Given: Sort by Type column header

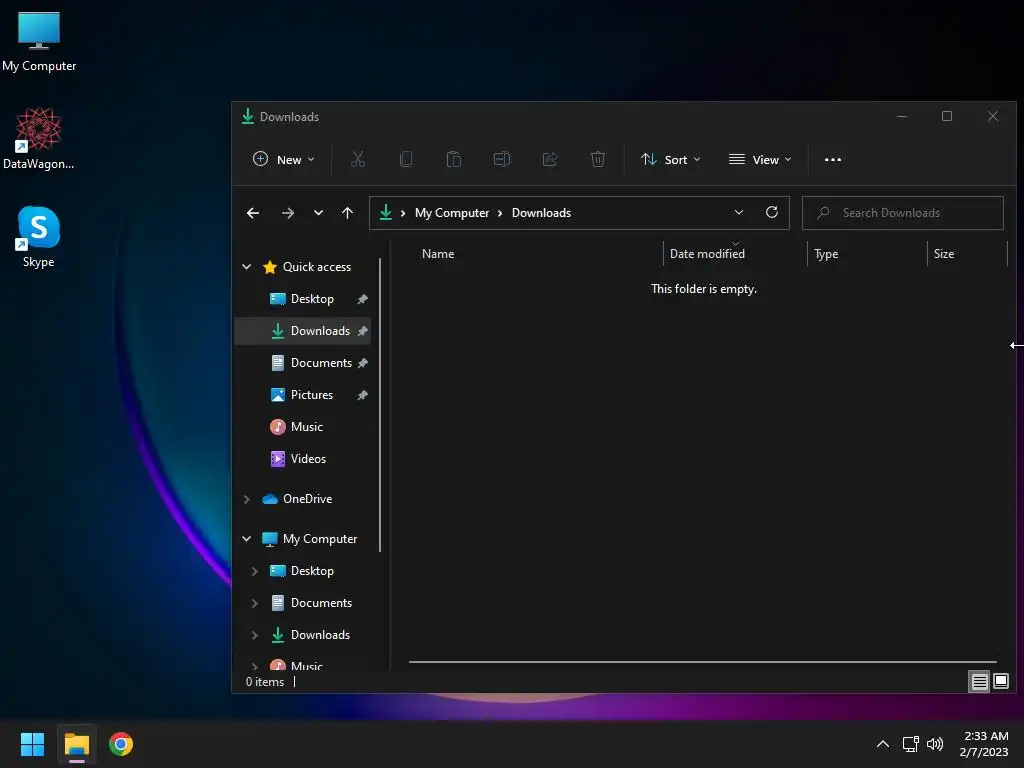Looking at the screenshot, I should click(826, 254).
